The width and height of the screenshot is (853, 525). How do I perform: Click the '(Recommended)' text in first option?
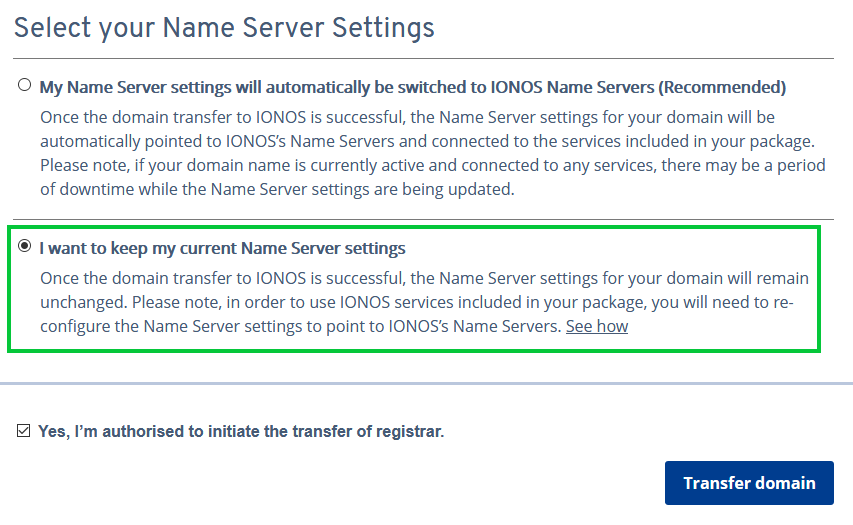[x=722, y=87]
